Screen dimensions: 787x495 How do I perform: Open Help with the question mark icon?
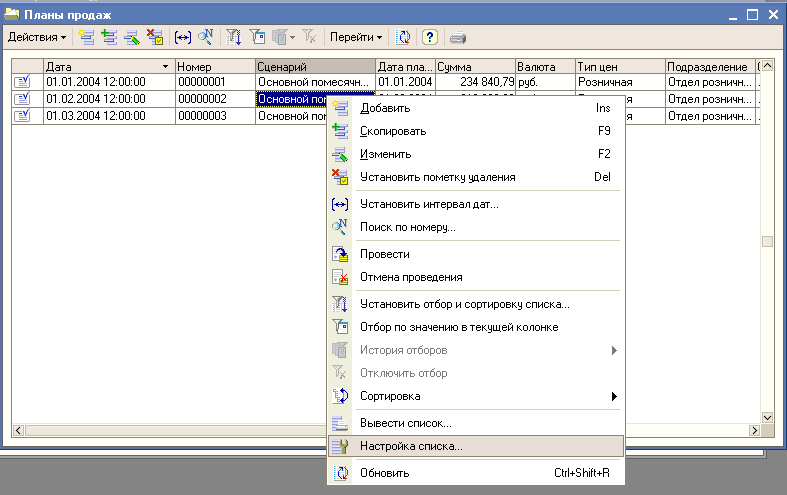tap(429, 37)
